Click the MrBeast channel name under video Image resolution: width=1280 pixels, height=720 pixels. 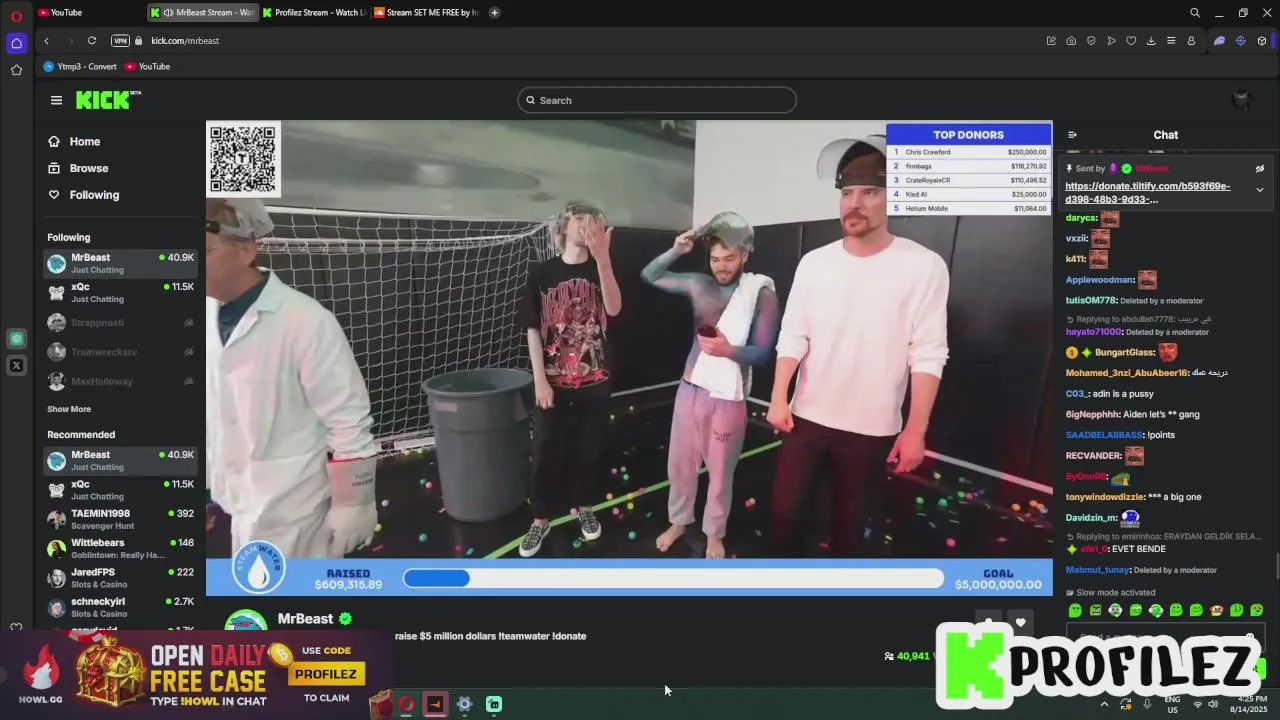[305, 619]
